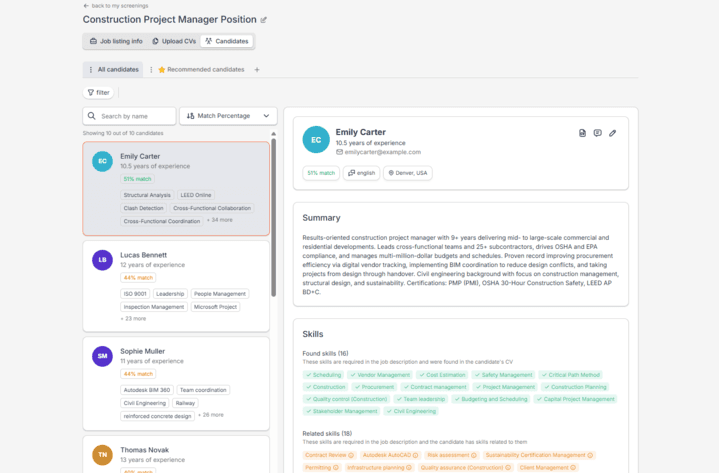This screenshot has width=719, height=473.
Task: Open options dots beside All candidates
Action: click(90, 70)
